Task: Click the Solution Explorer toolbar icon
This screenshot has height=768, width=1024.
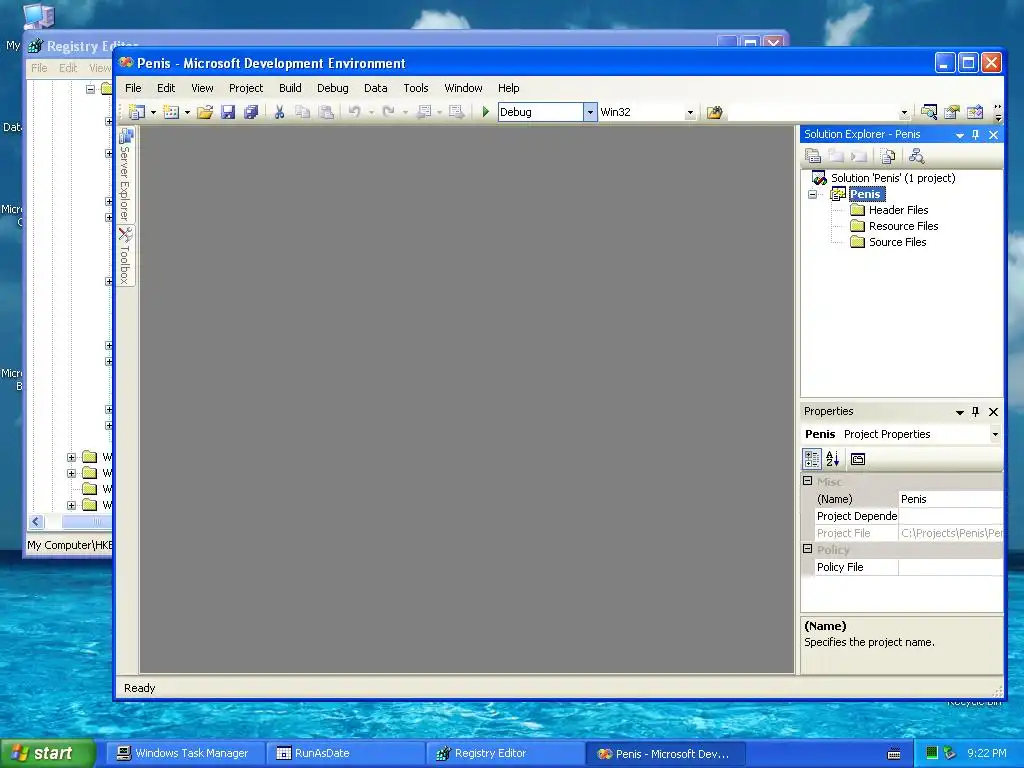Action: [x=929, y=112]
